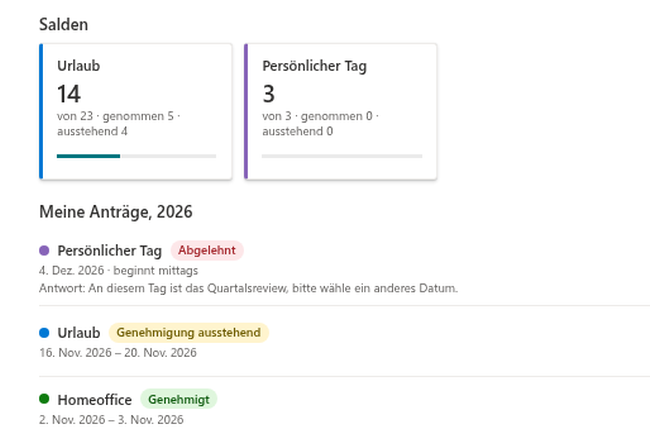Click the Abgelehnt status badge

[x=207, y=251]
